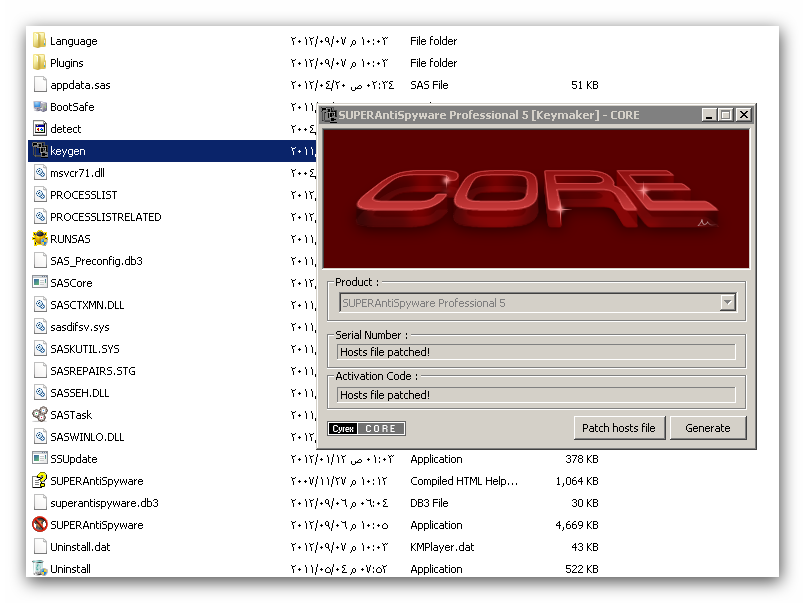The width and height of the screenshot is (805, 603).
Task: Click the Keymaker title bar icon
Action: pos(329,115)
